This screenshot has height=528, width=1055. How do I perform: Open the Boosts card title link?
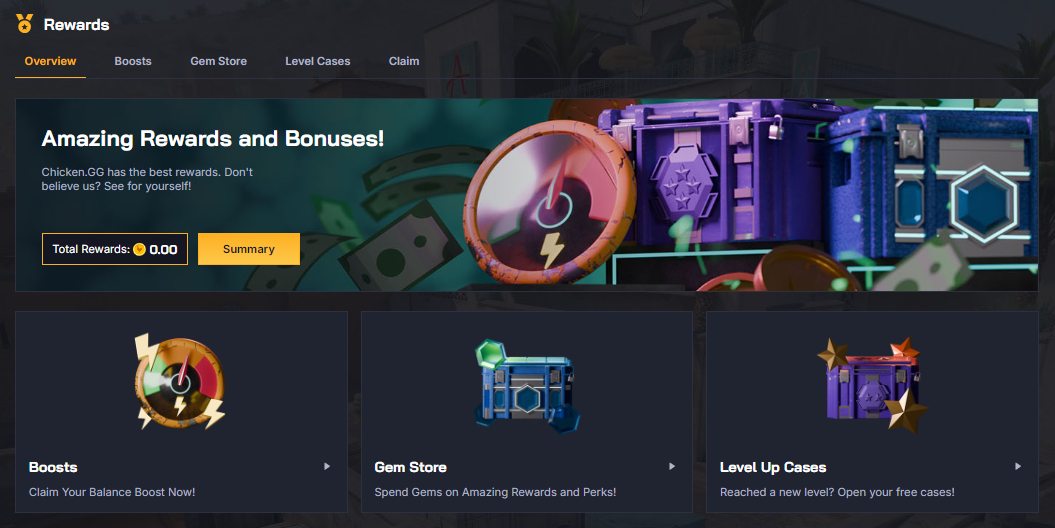pos(53,467)
